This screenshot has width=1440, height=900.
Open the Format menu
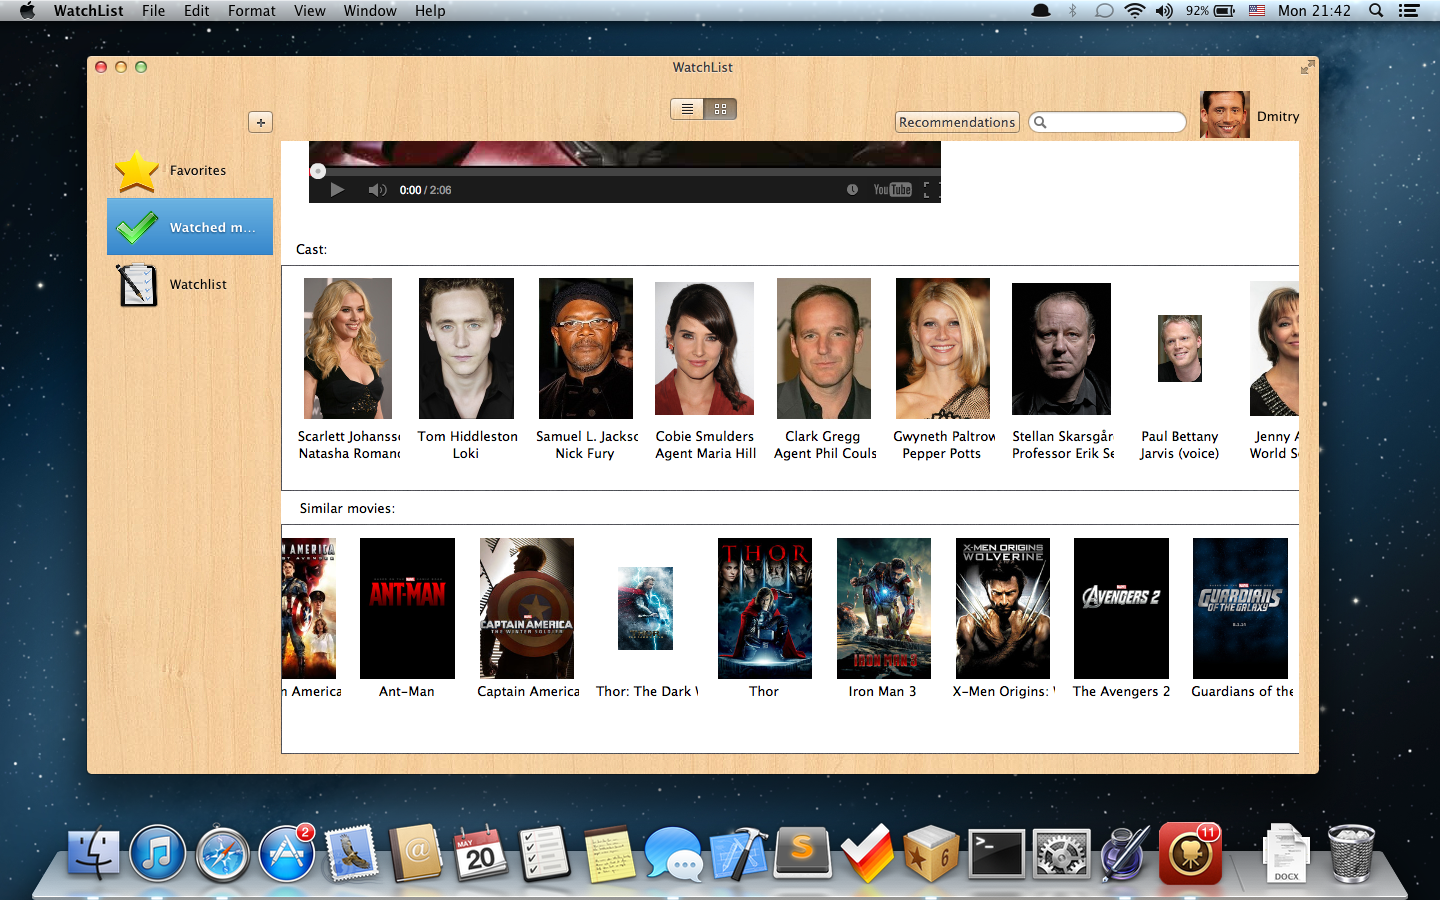(x=252, y=10)
